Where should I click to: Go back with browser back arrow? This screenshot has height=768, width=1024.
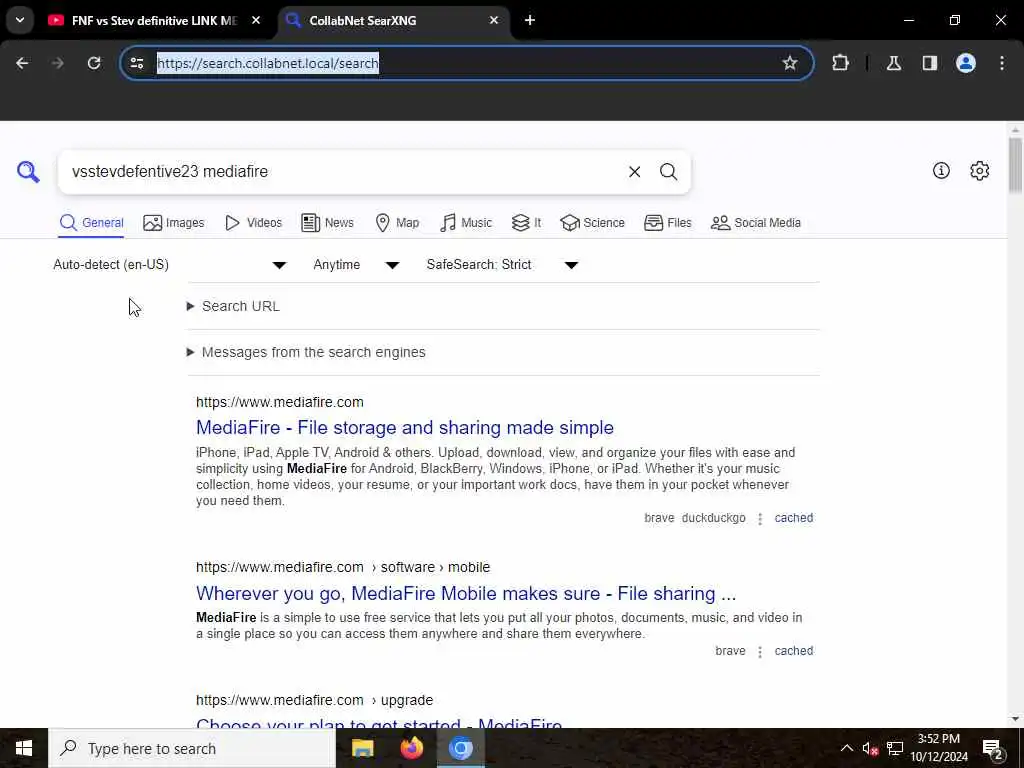(22, 63)
